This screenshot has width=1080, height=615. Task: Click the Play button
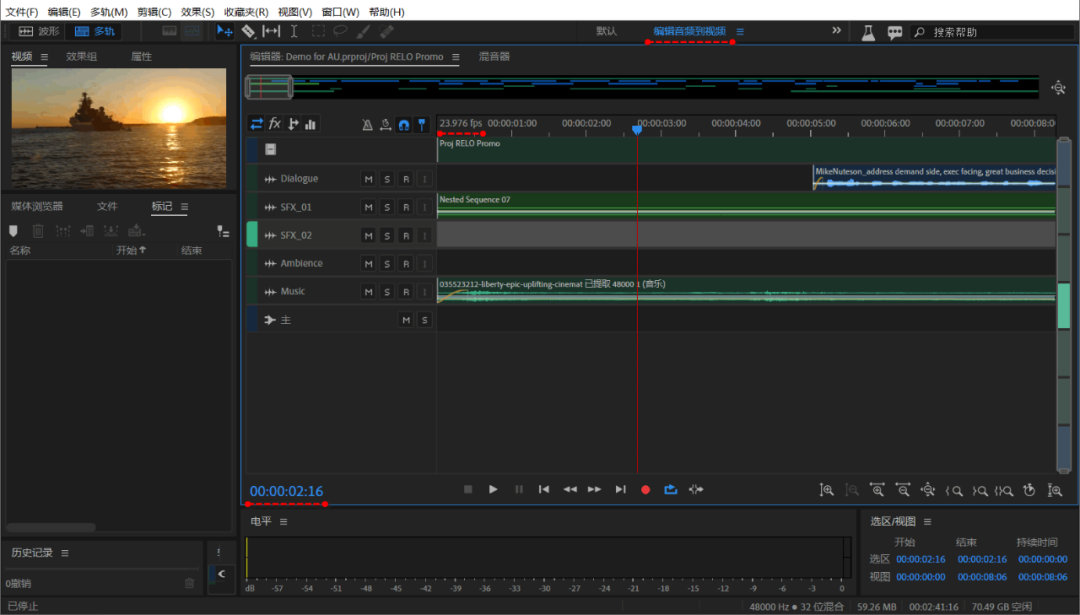click(x=493, y=489)
